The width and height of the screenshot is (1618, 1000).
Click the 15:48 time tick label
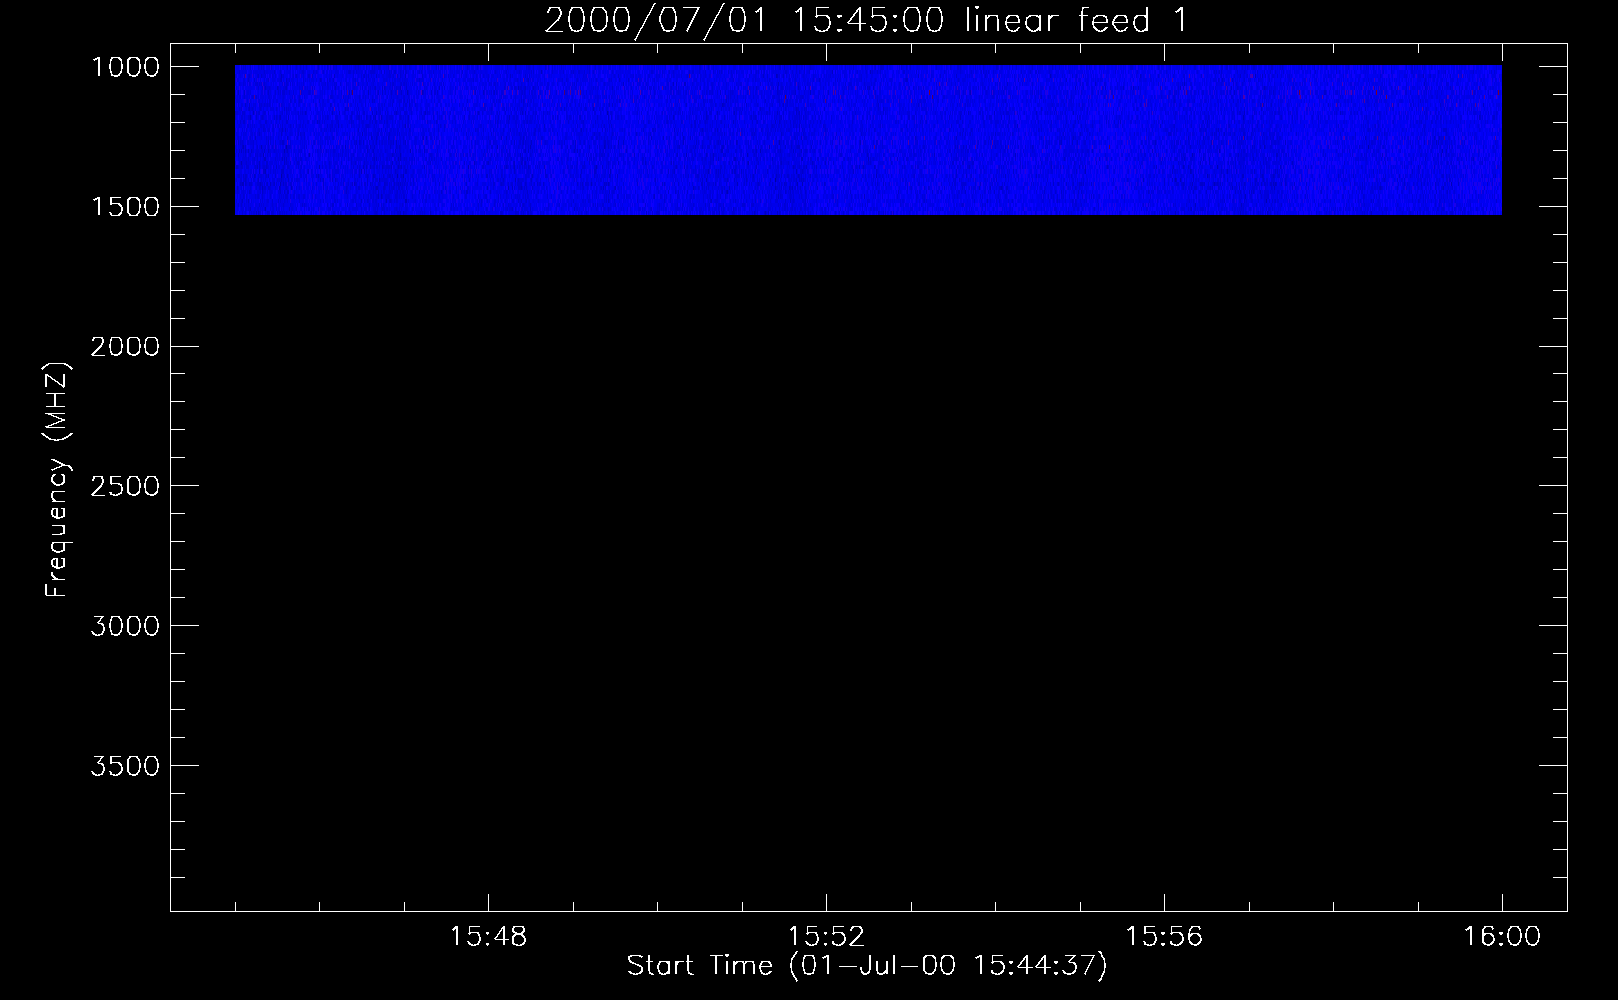pos(488,937)
